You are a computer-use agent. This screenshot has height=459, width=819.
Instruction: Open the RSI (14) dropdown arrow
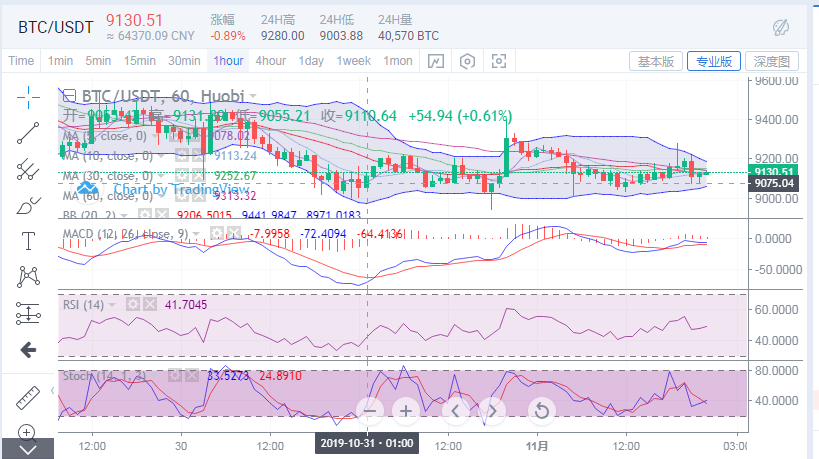click(x=112, y=304)
